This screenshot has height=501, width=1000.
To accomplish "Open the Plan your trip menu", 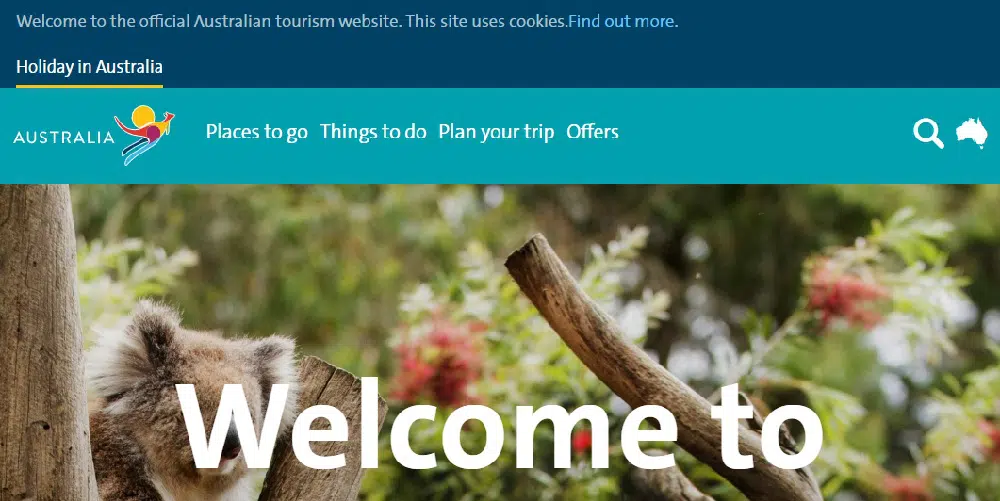I will click(x=496, y=132).
